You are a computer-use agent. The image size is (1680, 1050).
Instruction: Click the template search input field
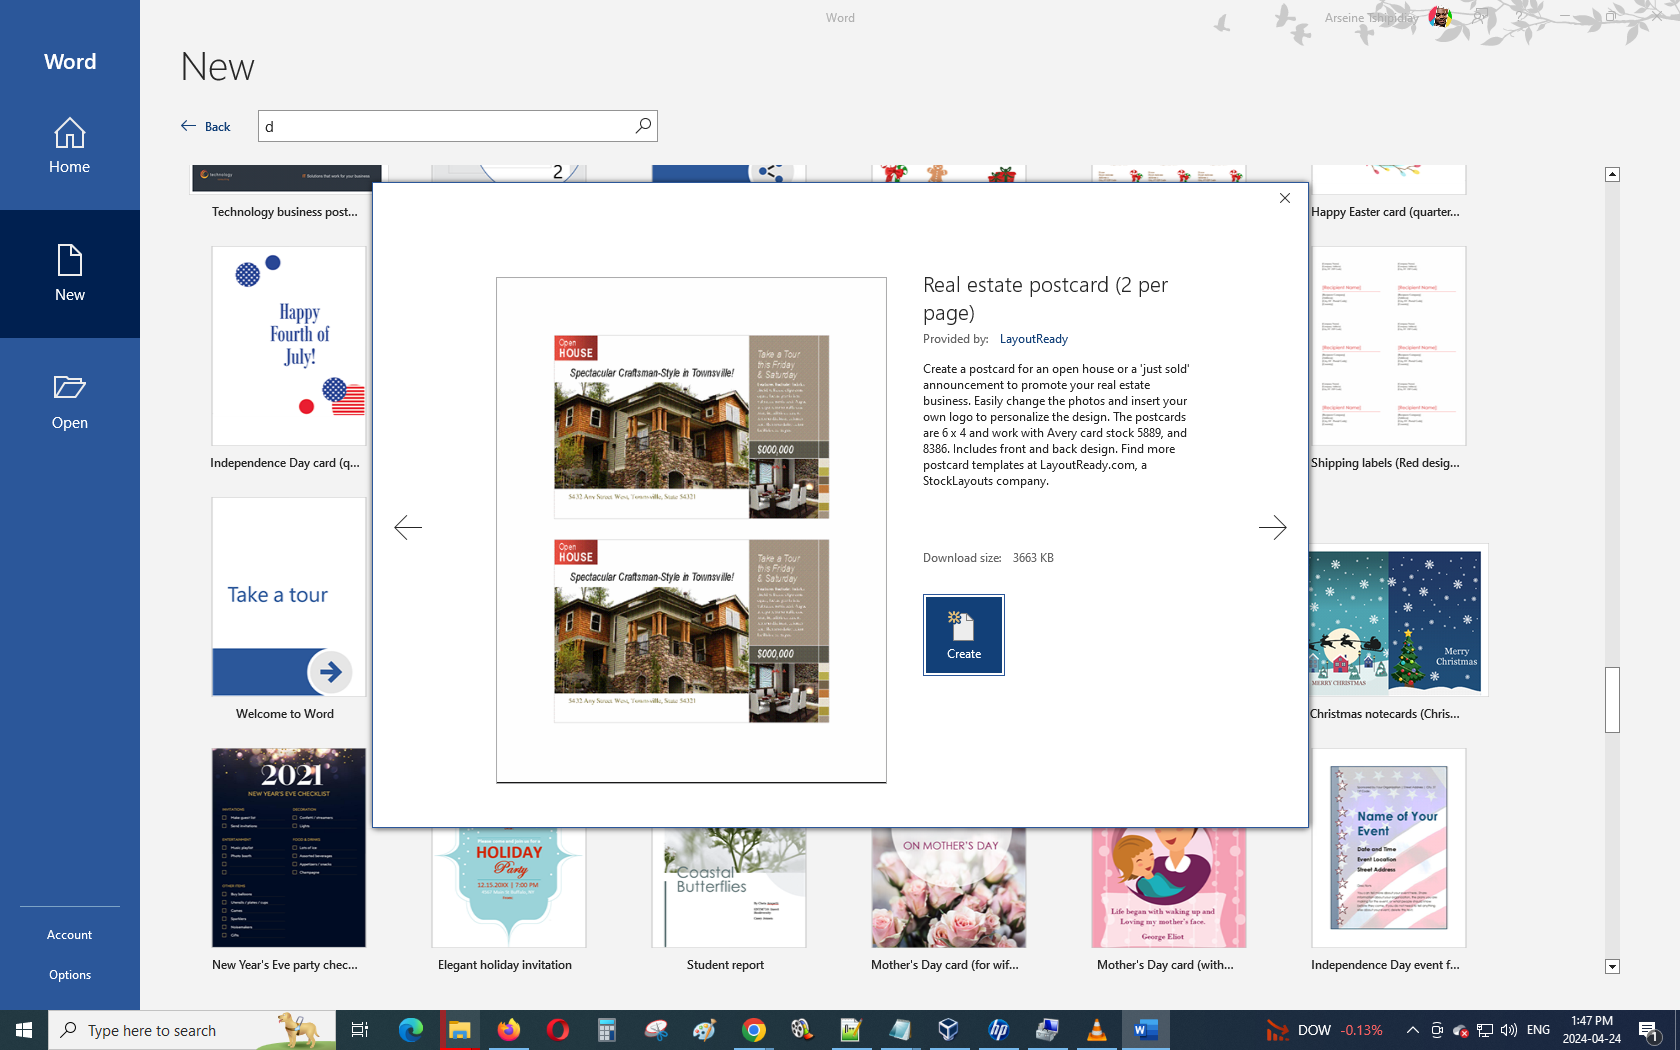445,126
